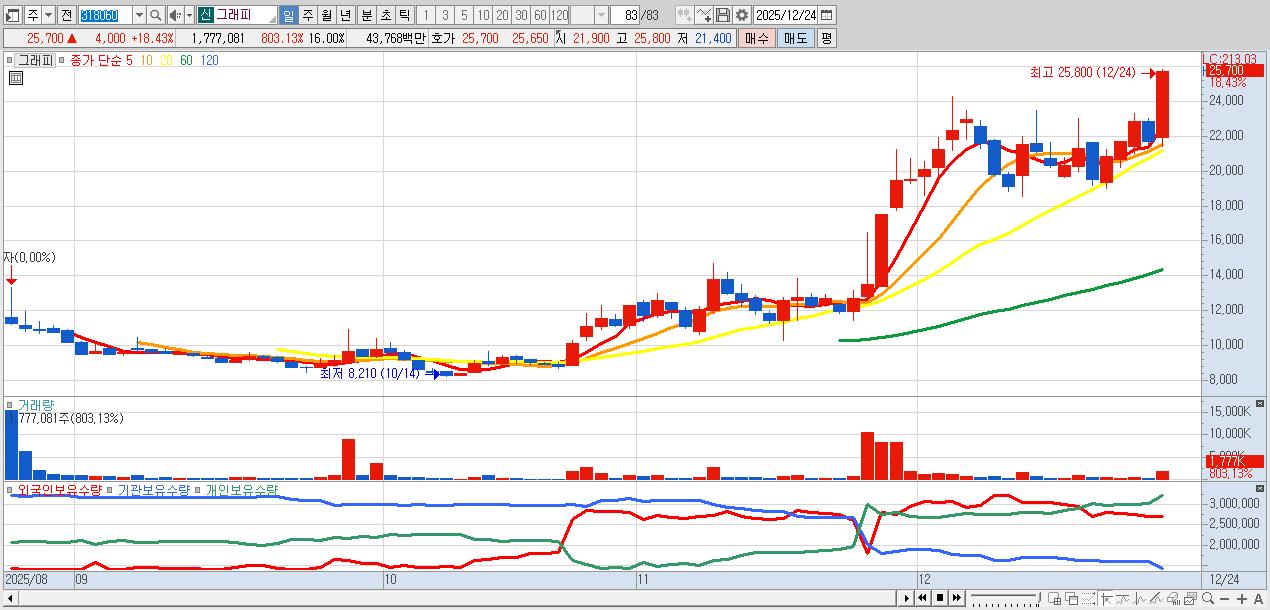Select the 초 second period tab

click(x=385, y=15)
